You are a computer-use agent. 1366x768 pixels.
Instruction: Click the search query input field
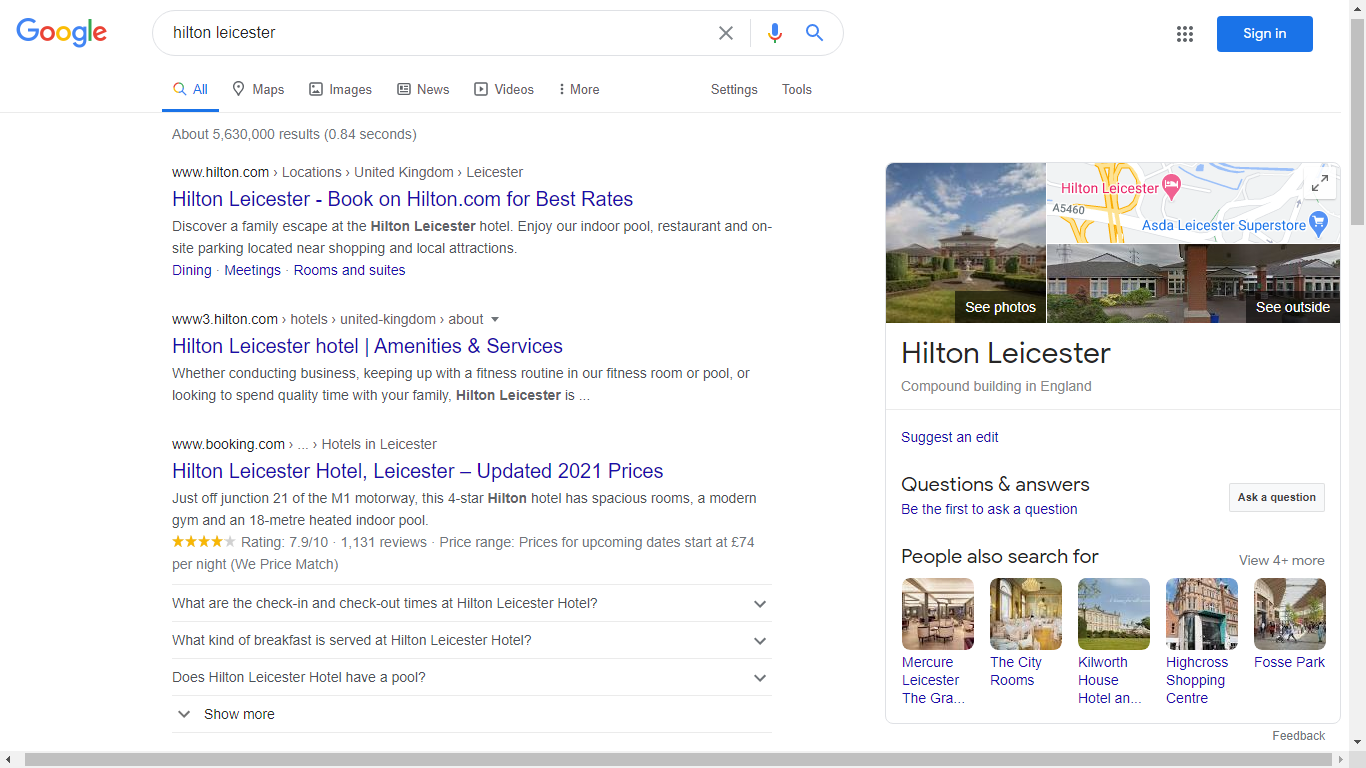pyautogui.click(x=435, y=33)
